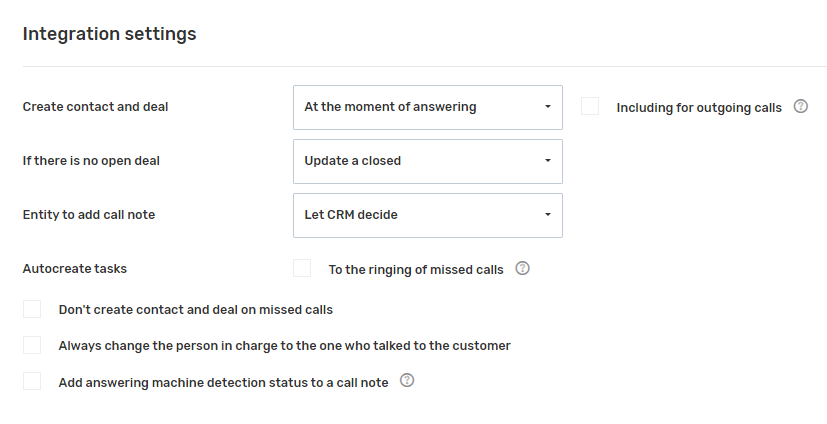Show help for answering machine detection status
The height and width of the screenshot is (424, 827).
[x=407, y=381]
